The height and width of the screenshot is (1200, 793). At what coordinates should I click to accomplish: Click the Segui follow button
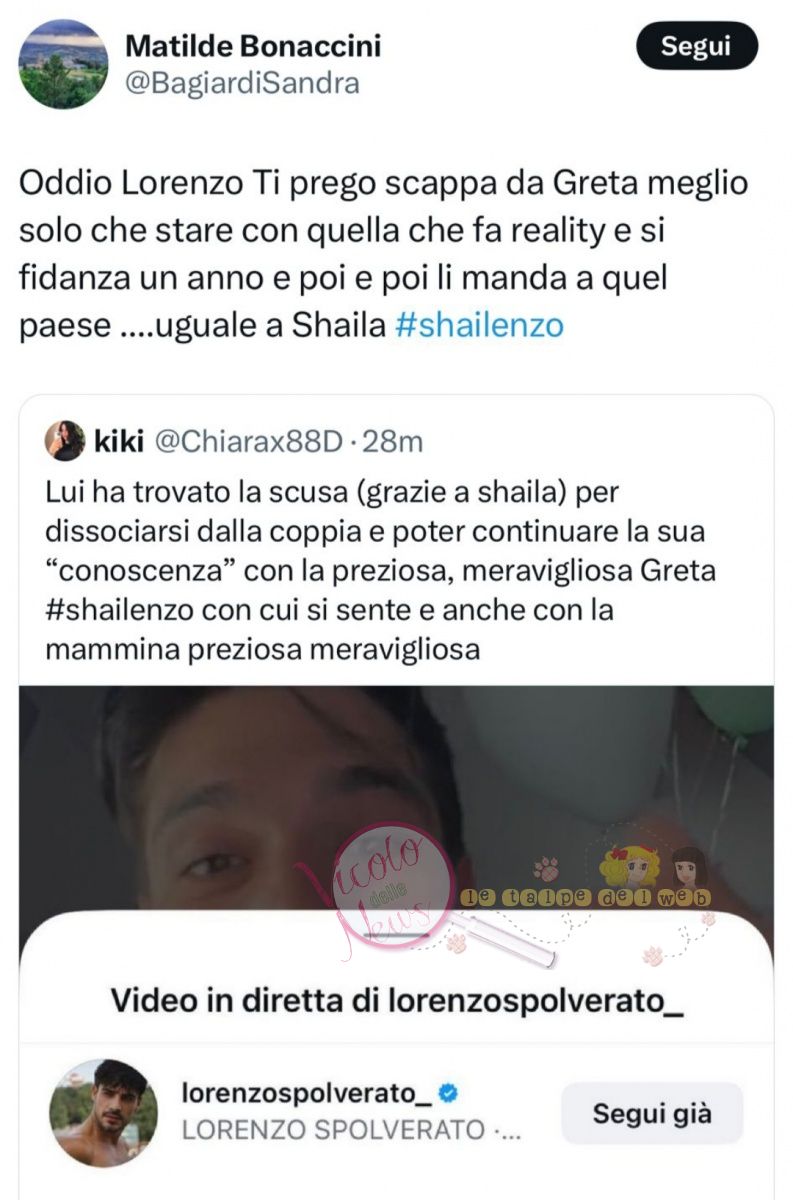pos(697,46)
